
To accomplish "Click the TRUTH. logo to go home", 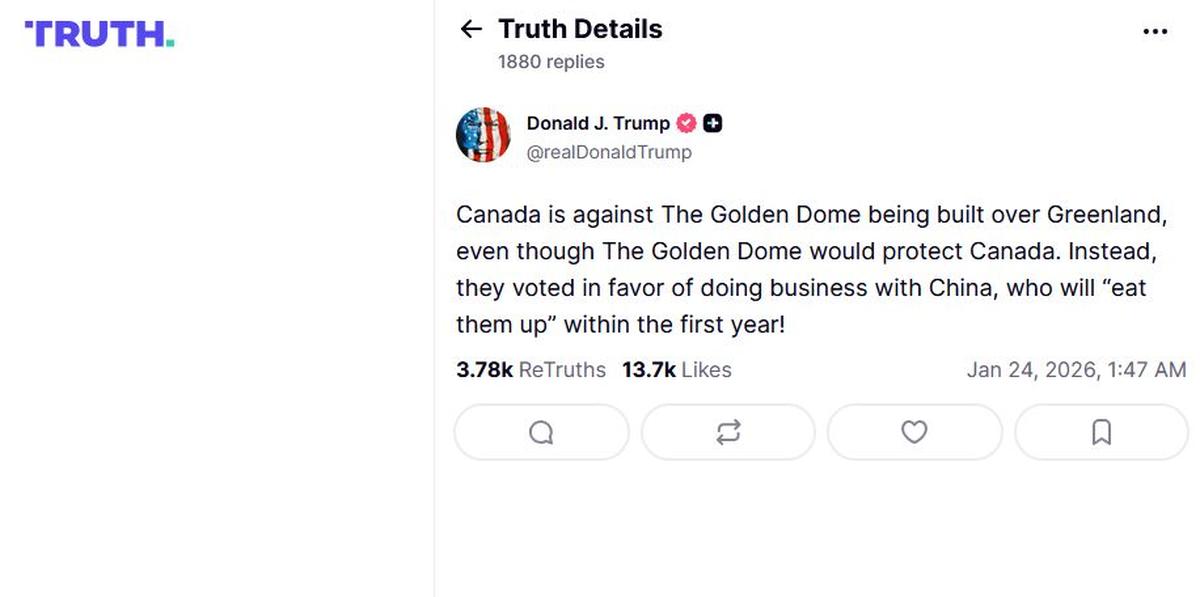I will (x=100, y=34).
